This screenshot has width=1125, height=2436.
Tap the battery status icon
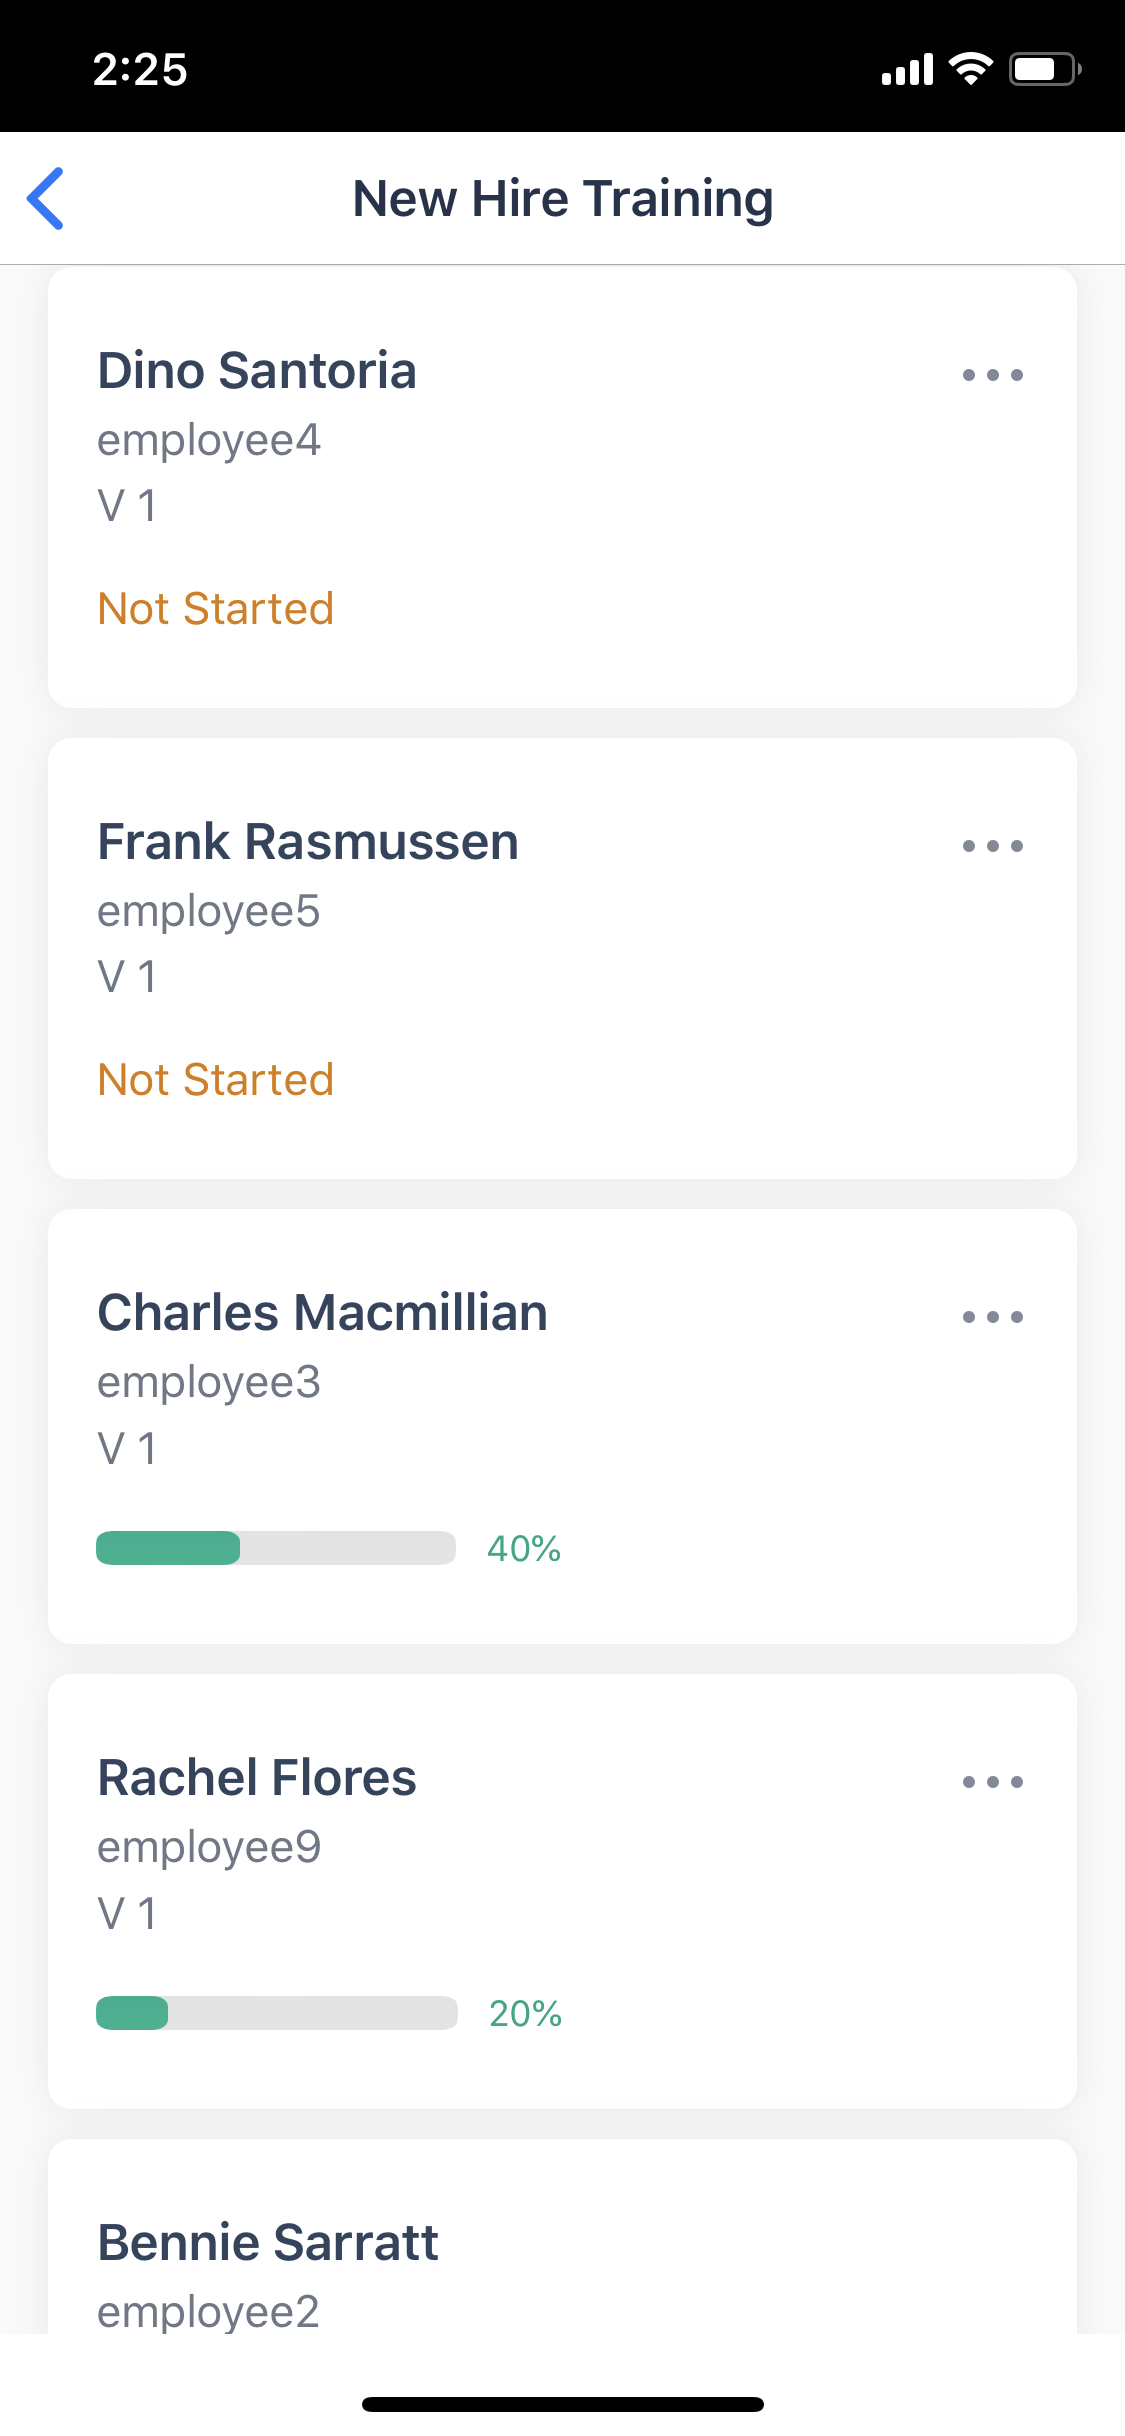click(1044, 69)
